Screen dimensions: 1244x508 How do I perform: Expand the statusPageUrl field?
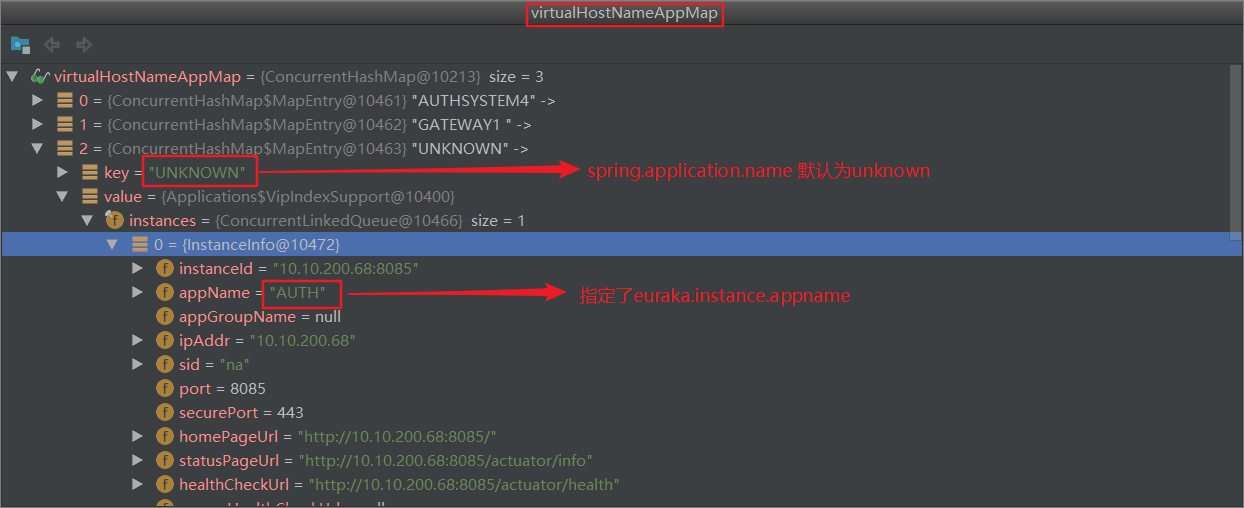pyautogui.click(x=138, y=461)
